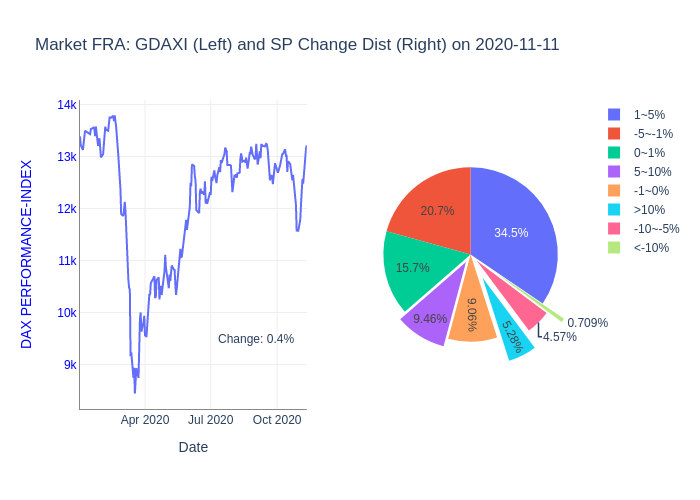Click the 'Change: 0.4%' annotation

pos(256,339)
